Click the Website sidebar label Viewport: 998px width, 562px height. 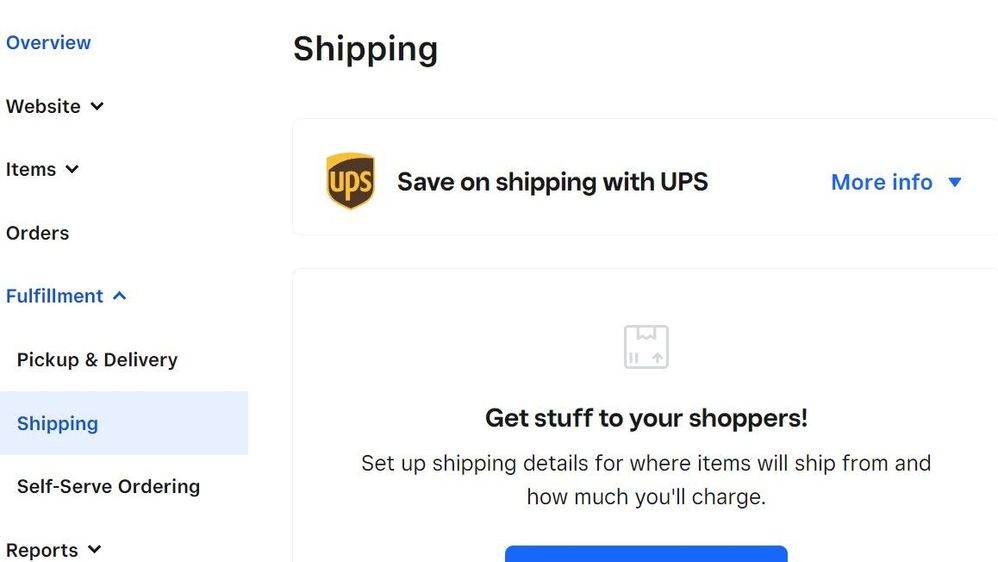point(43,106)
